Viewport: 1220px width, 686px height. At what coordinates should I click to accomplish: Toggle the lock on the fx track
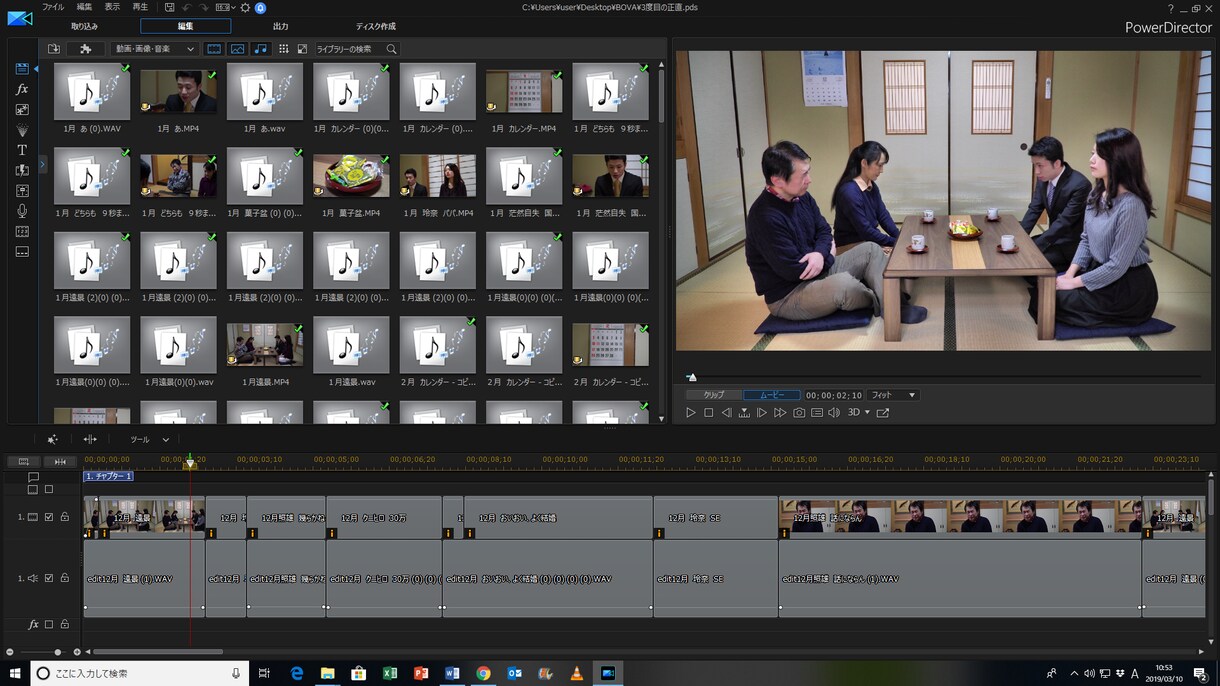65,624
